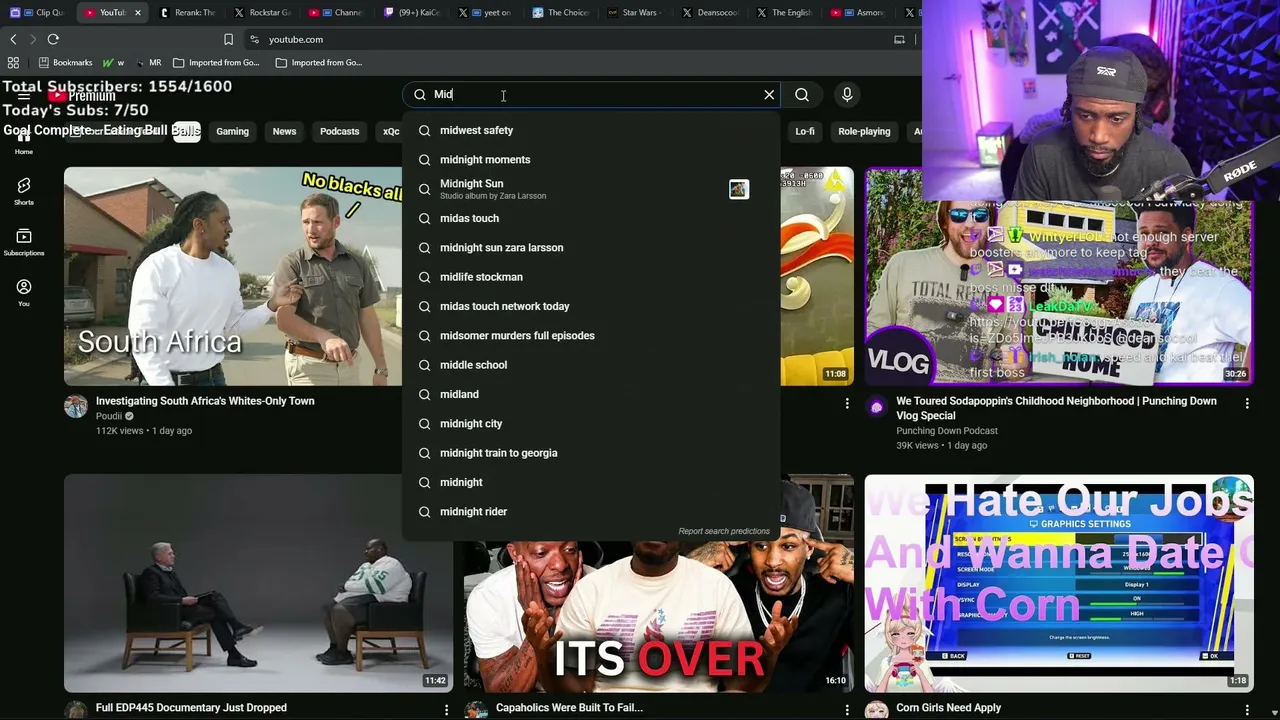Open Subscriptions from the sidebar
Viewport: 1280px width, 720px height.
pos(24,242)
